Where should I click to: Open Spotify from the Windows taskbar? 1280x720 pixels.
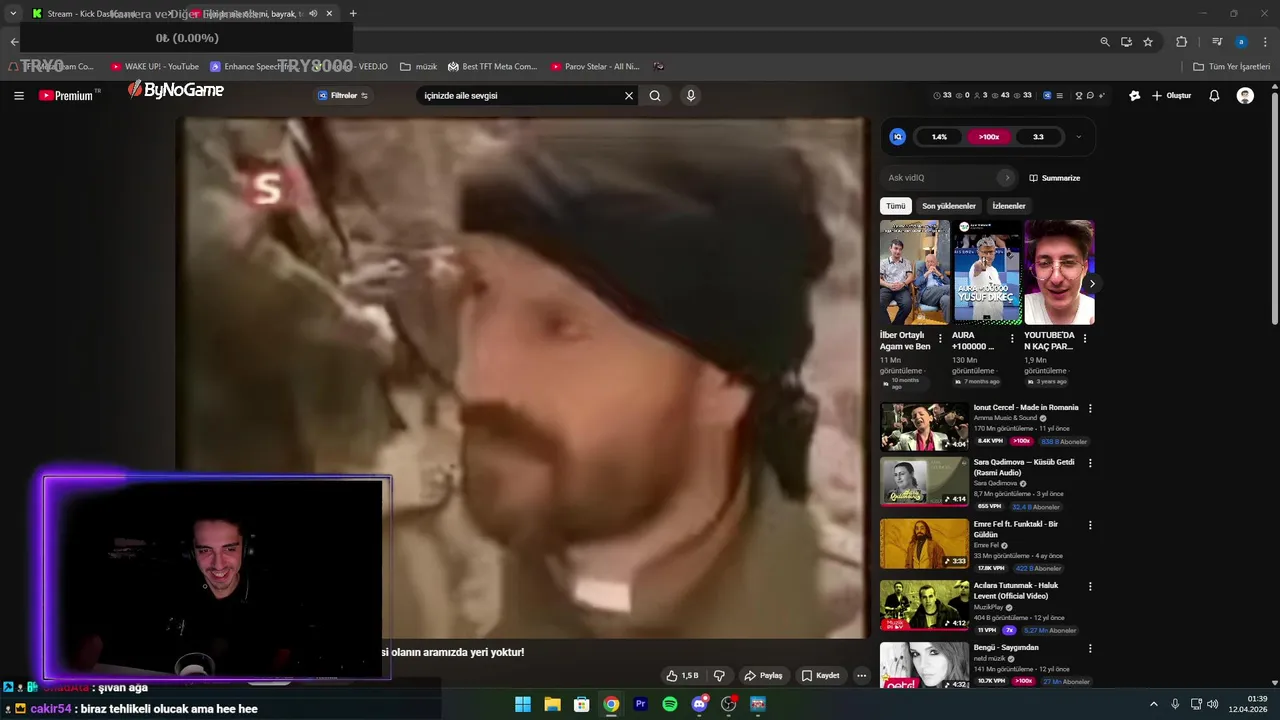pyautogui.click(x=670, y=704)
